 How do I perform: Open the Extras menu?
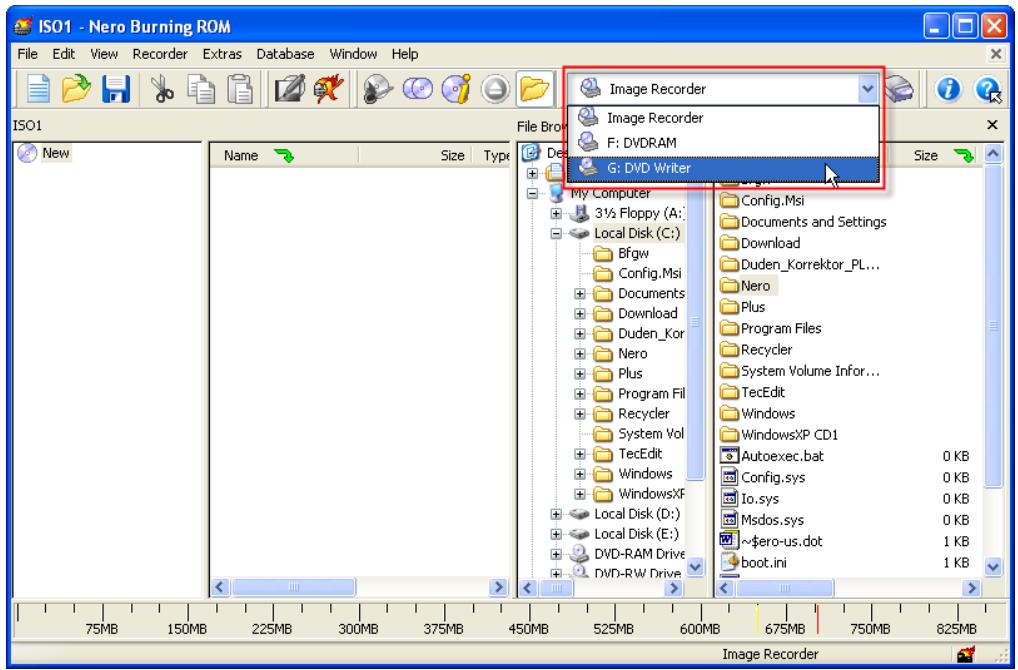222,54
